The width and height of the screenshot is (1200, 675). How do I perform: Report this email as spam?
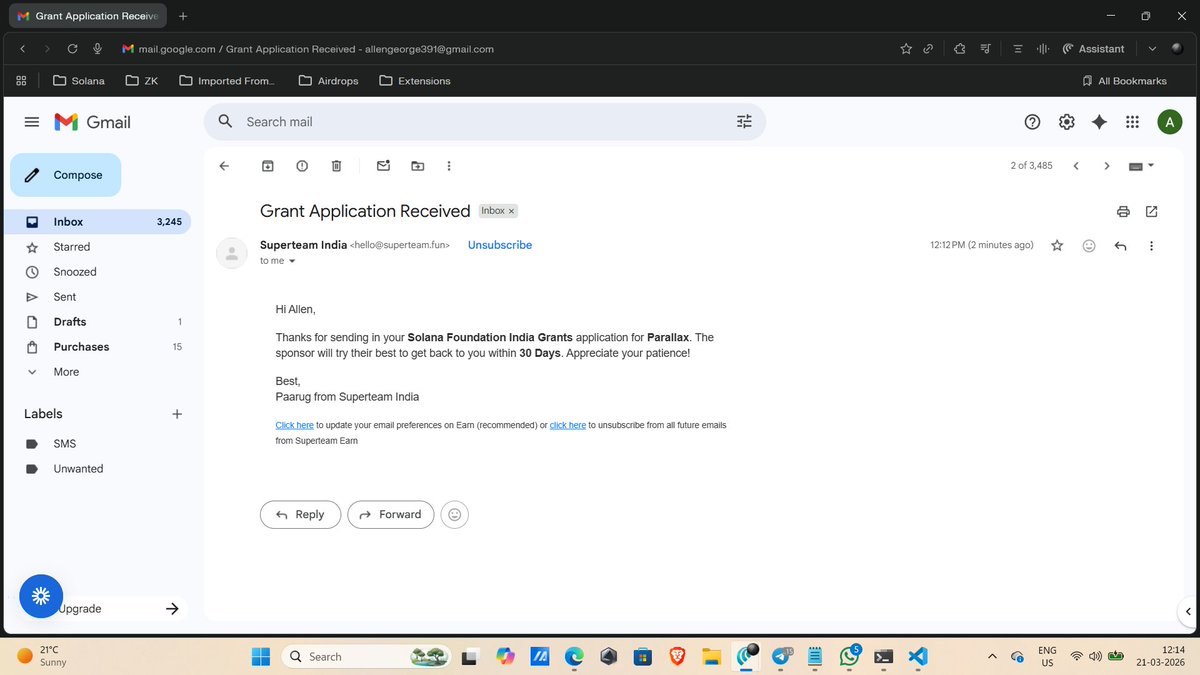pyautogui.click(x=302, y=166)
